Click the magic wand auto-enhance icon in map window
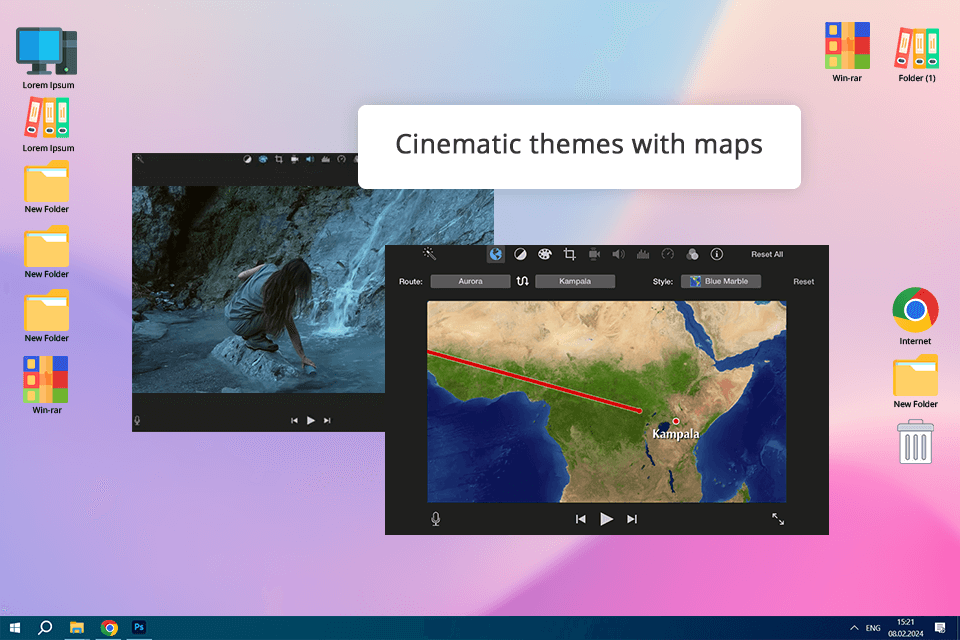The width and height of the screenshot is (960, 640). pyautogui.click(x=429, y=254)
